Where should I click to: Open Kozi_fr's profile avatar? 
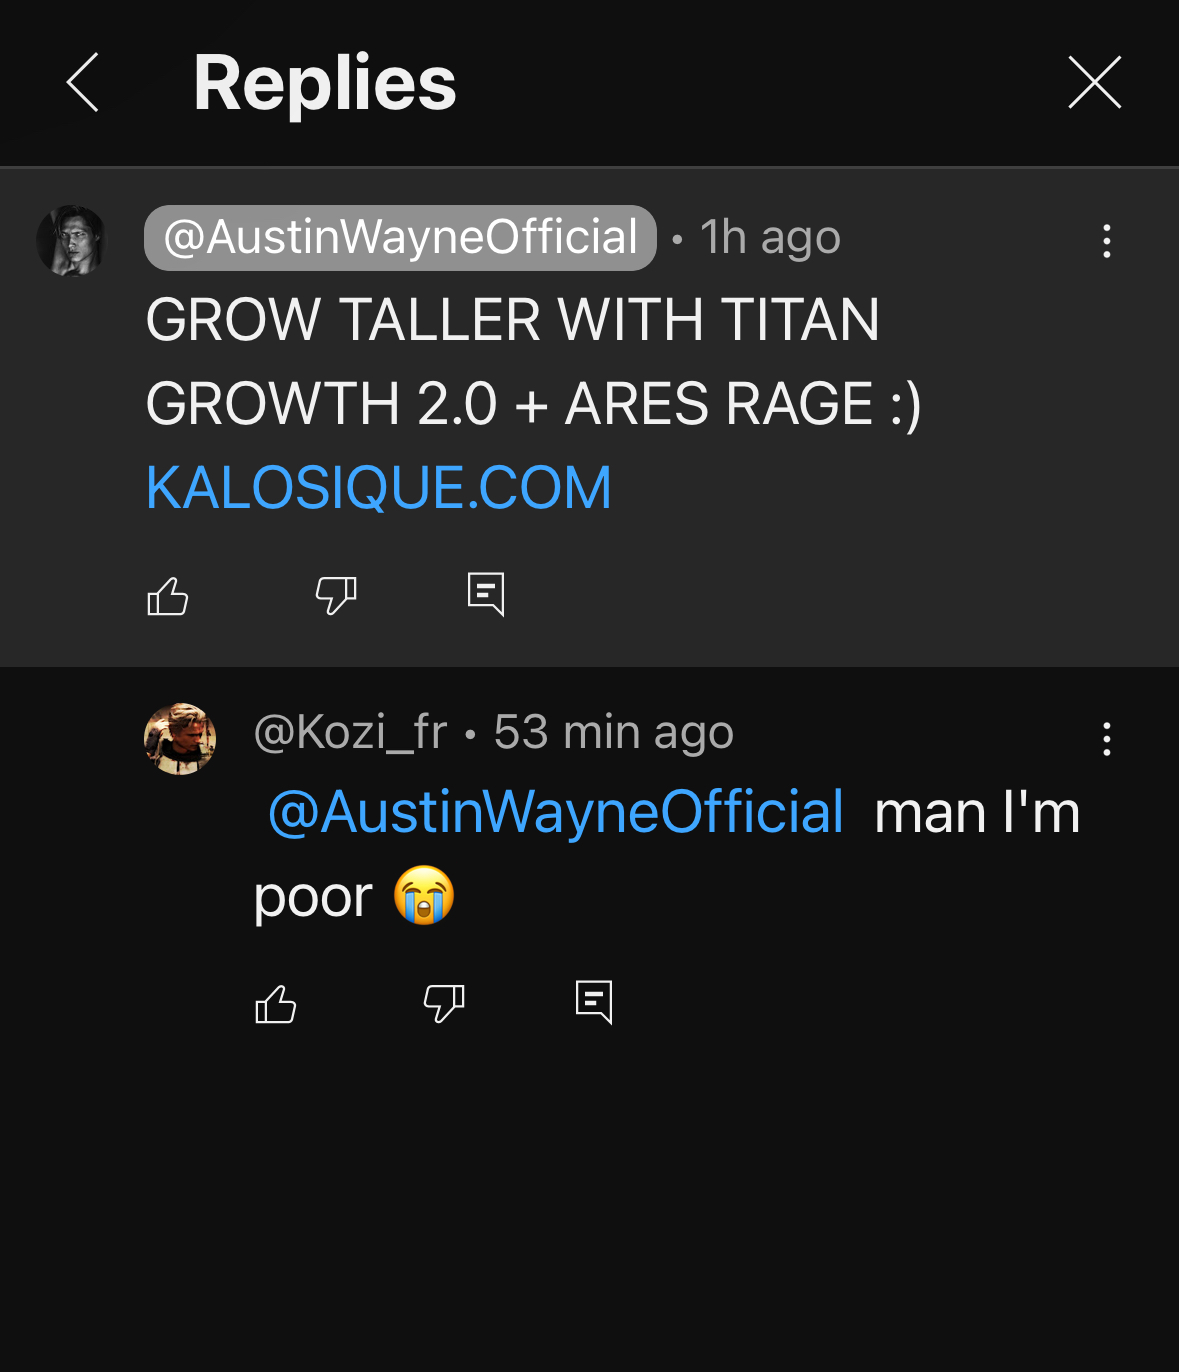click(x=180, y=739)
